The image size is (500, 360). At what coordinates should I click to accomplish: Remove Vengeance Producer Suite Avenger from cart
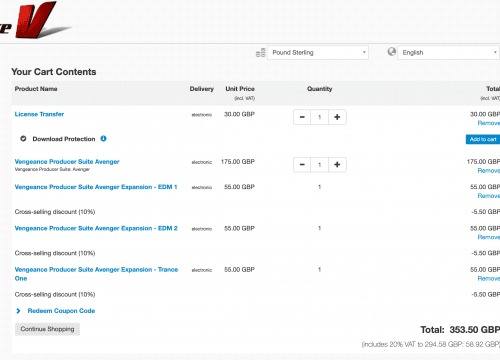click(489, 171)
